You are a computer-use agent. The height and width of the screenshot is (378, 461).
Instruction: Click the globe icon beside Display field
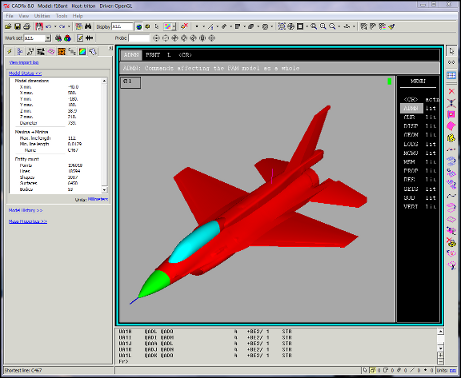(x=139, y=27)
